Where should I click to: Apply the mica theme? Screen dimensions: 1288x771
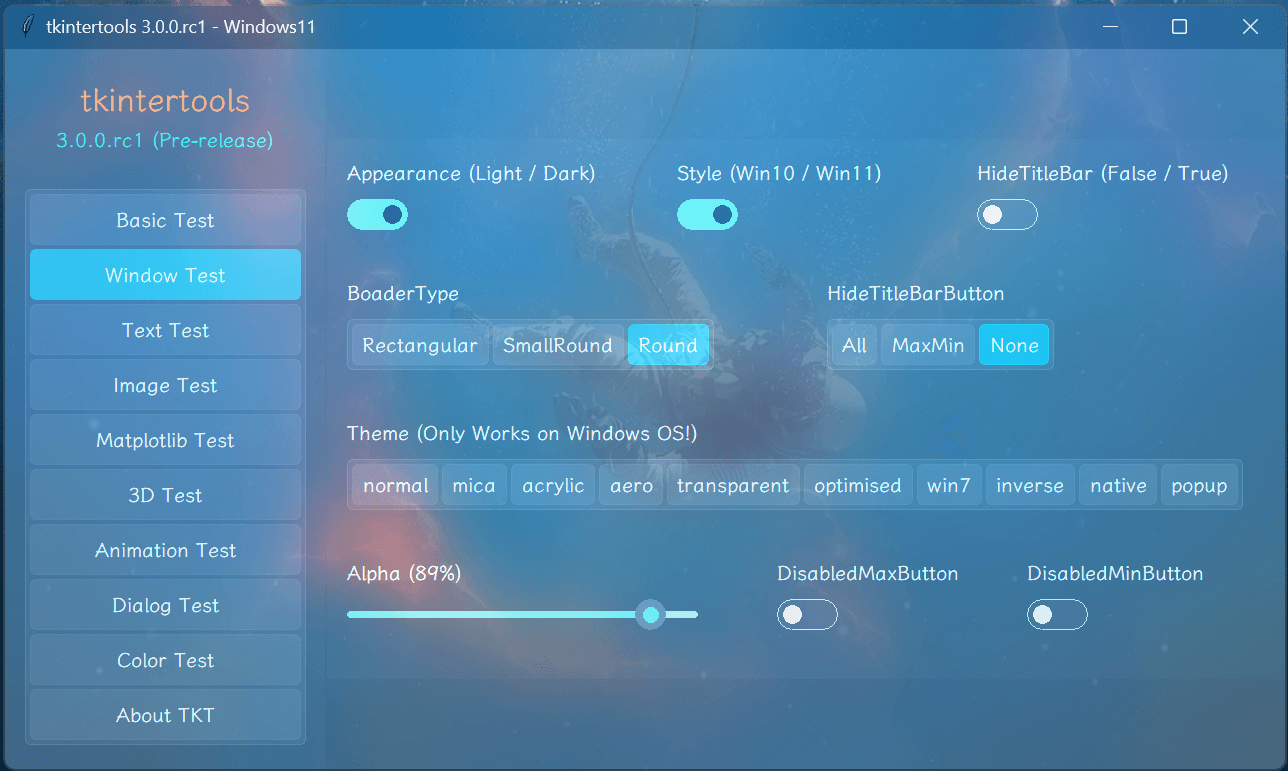click(474, 485)
